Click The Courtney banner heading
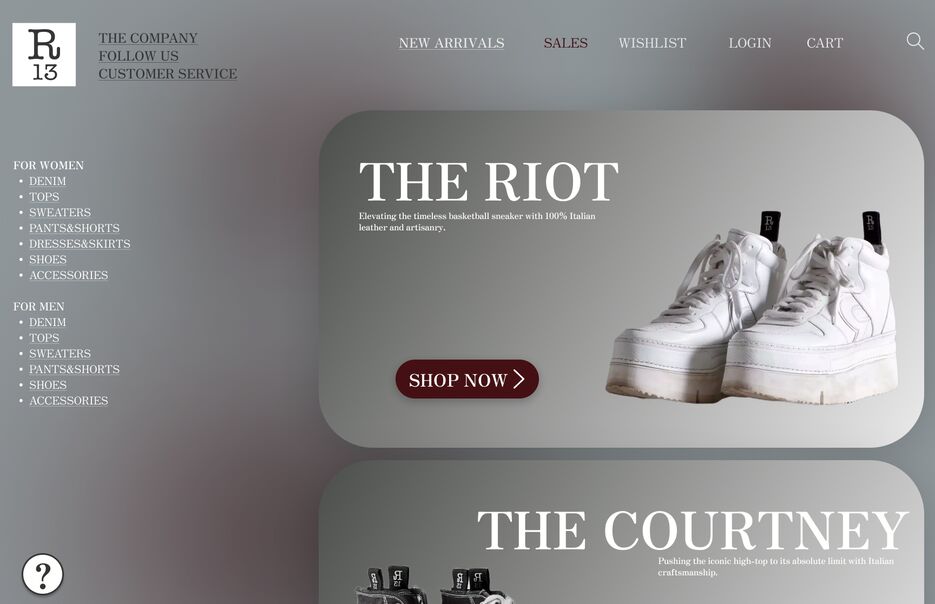 (x=693, y=530)
